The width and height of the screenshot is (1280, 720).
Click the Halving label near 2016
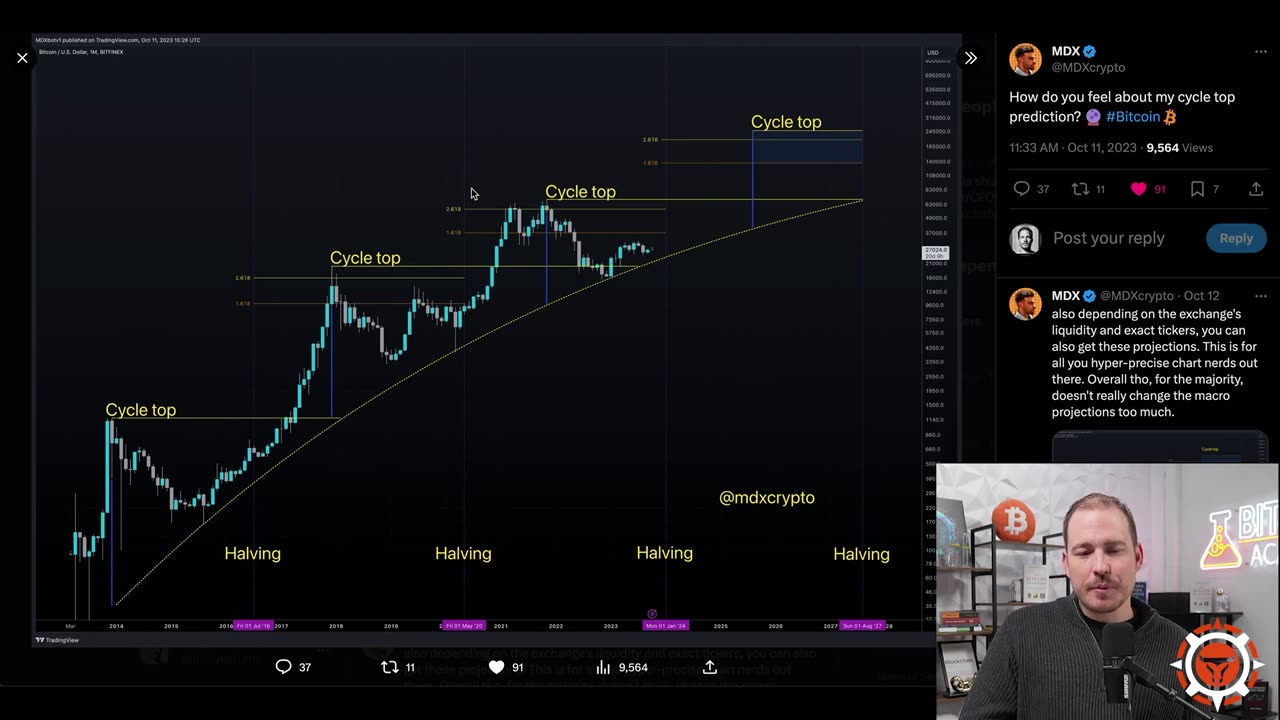[252, 553]
